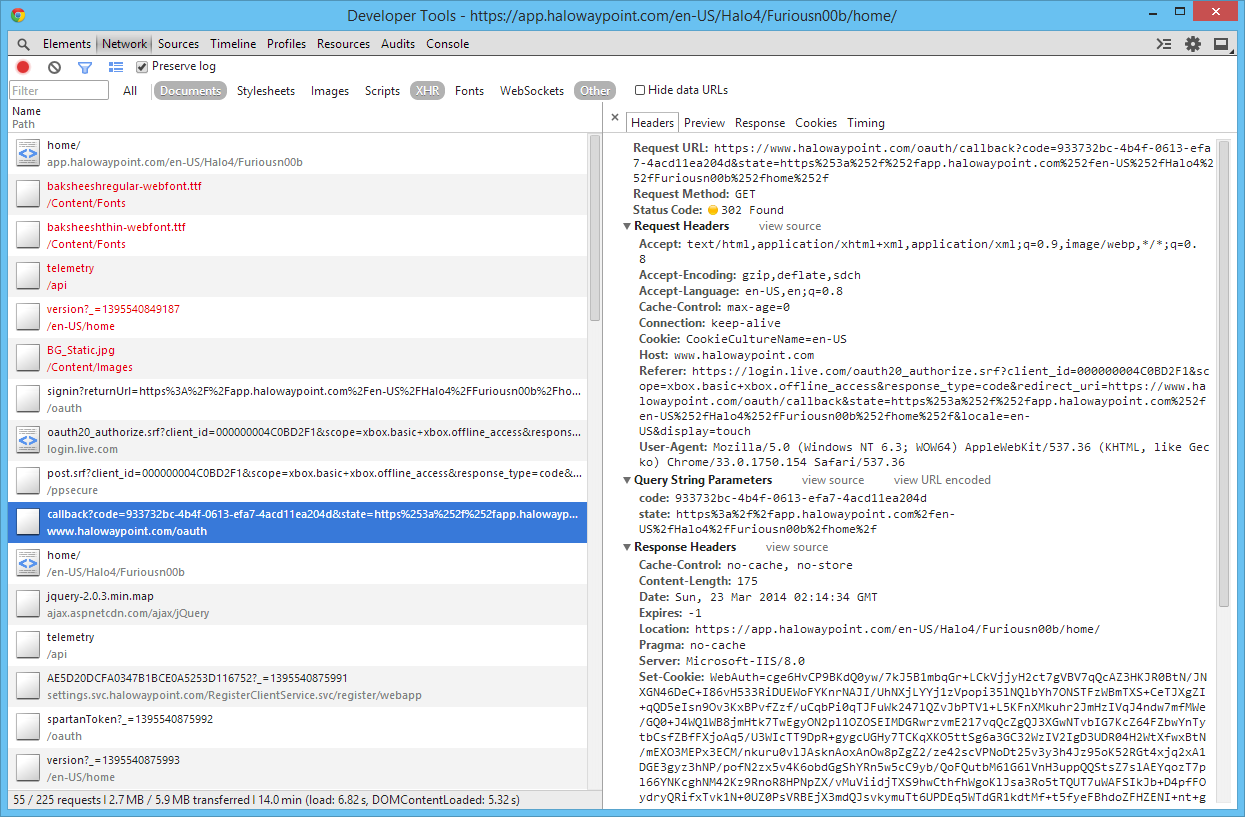
Task: Click document icon for oauth20_authorize.srf row
Action: [28, 440]
